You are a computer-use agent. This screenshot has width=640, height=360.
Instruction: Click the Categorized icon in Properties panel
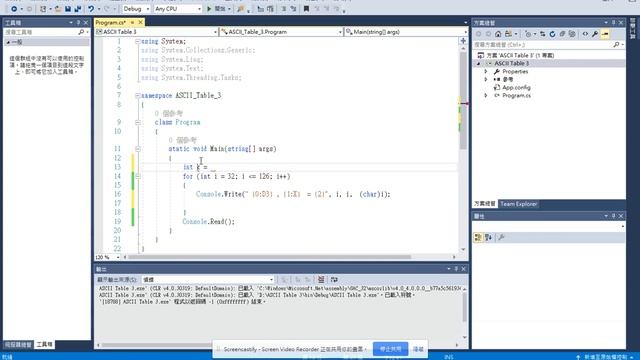pyautogui.click(x=478, y=237)
